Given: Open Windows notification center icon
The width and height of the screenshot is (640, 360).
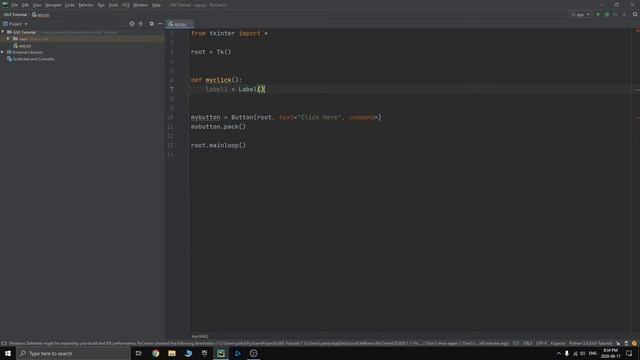Looking at the screenshot, I should point(629,353).
